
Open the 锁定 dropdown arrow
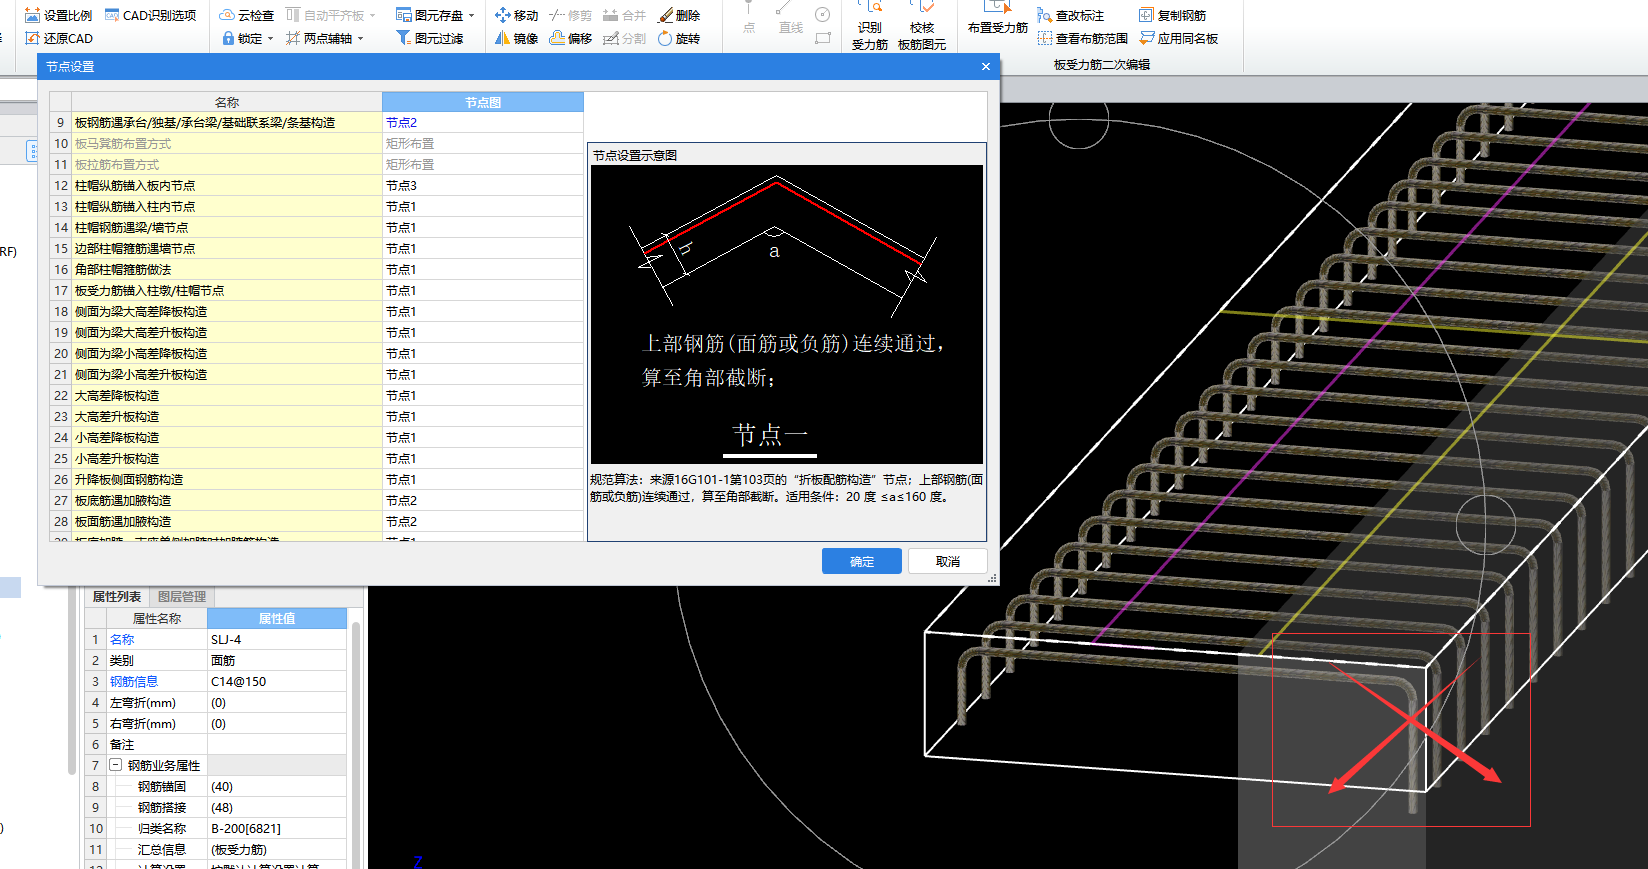point(270,39)
